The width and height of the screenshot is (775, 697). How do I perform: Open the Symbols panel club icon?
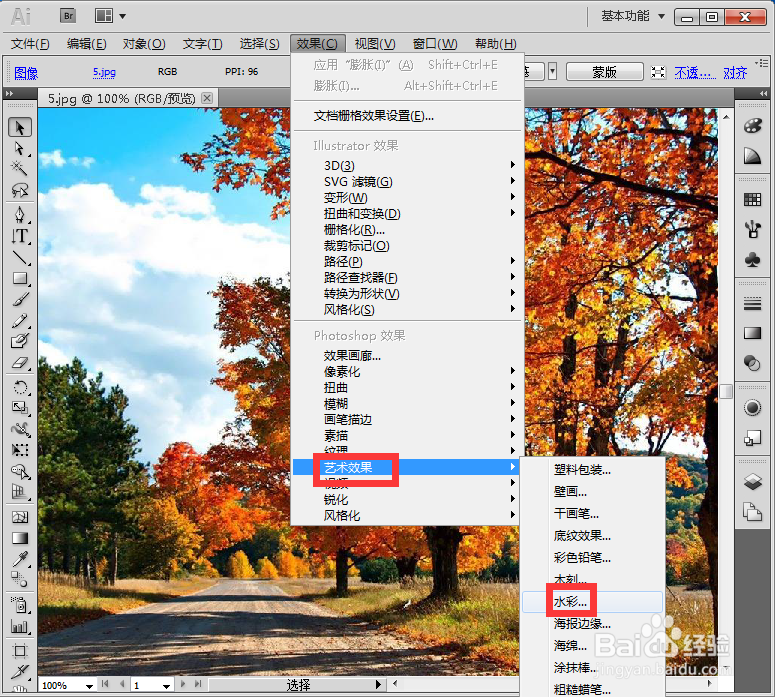[x=752, y=260]
